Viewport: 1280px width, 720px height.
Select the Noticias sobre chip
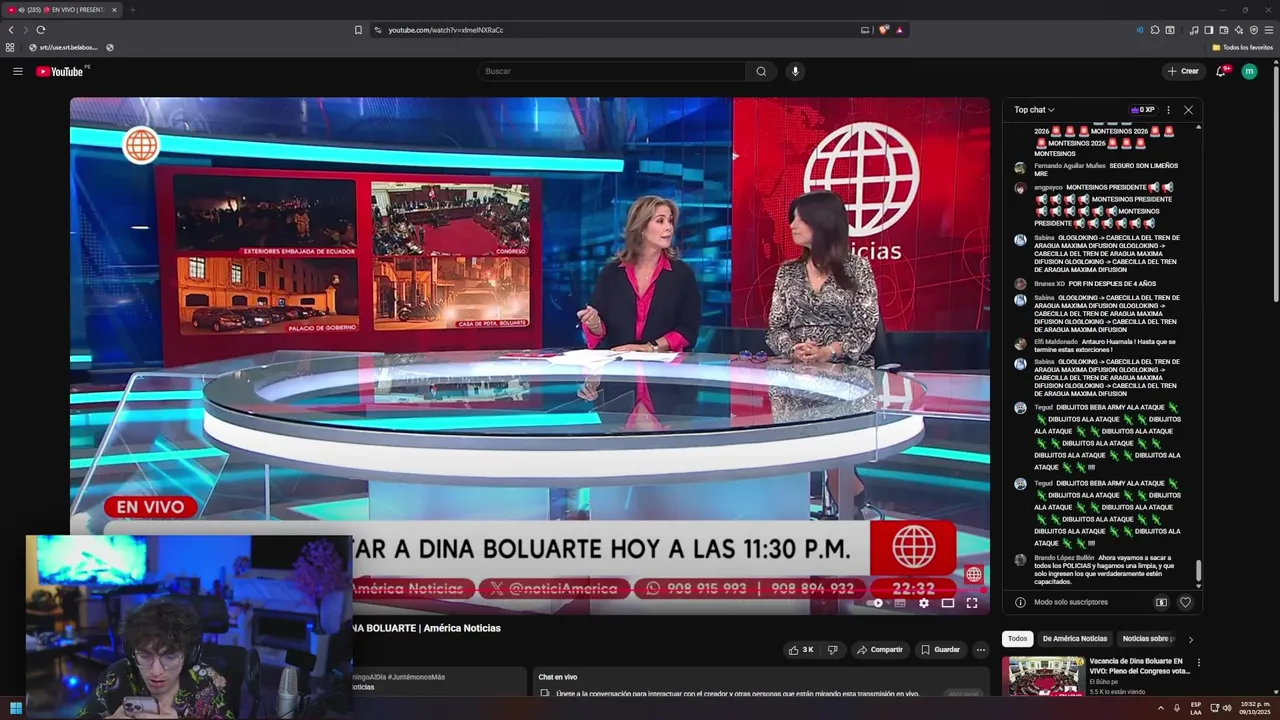(x=1148, y=639)
